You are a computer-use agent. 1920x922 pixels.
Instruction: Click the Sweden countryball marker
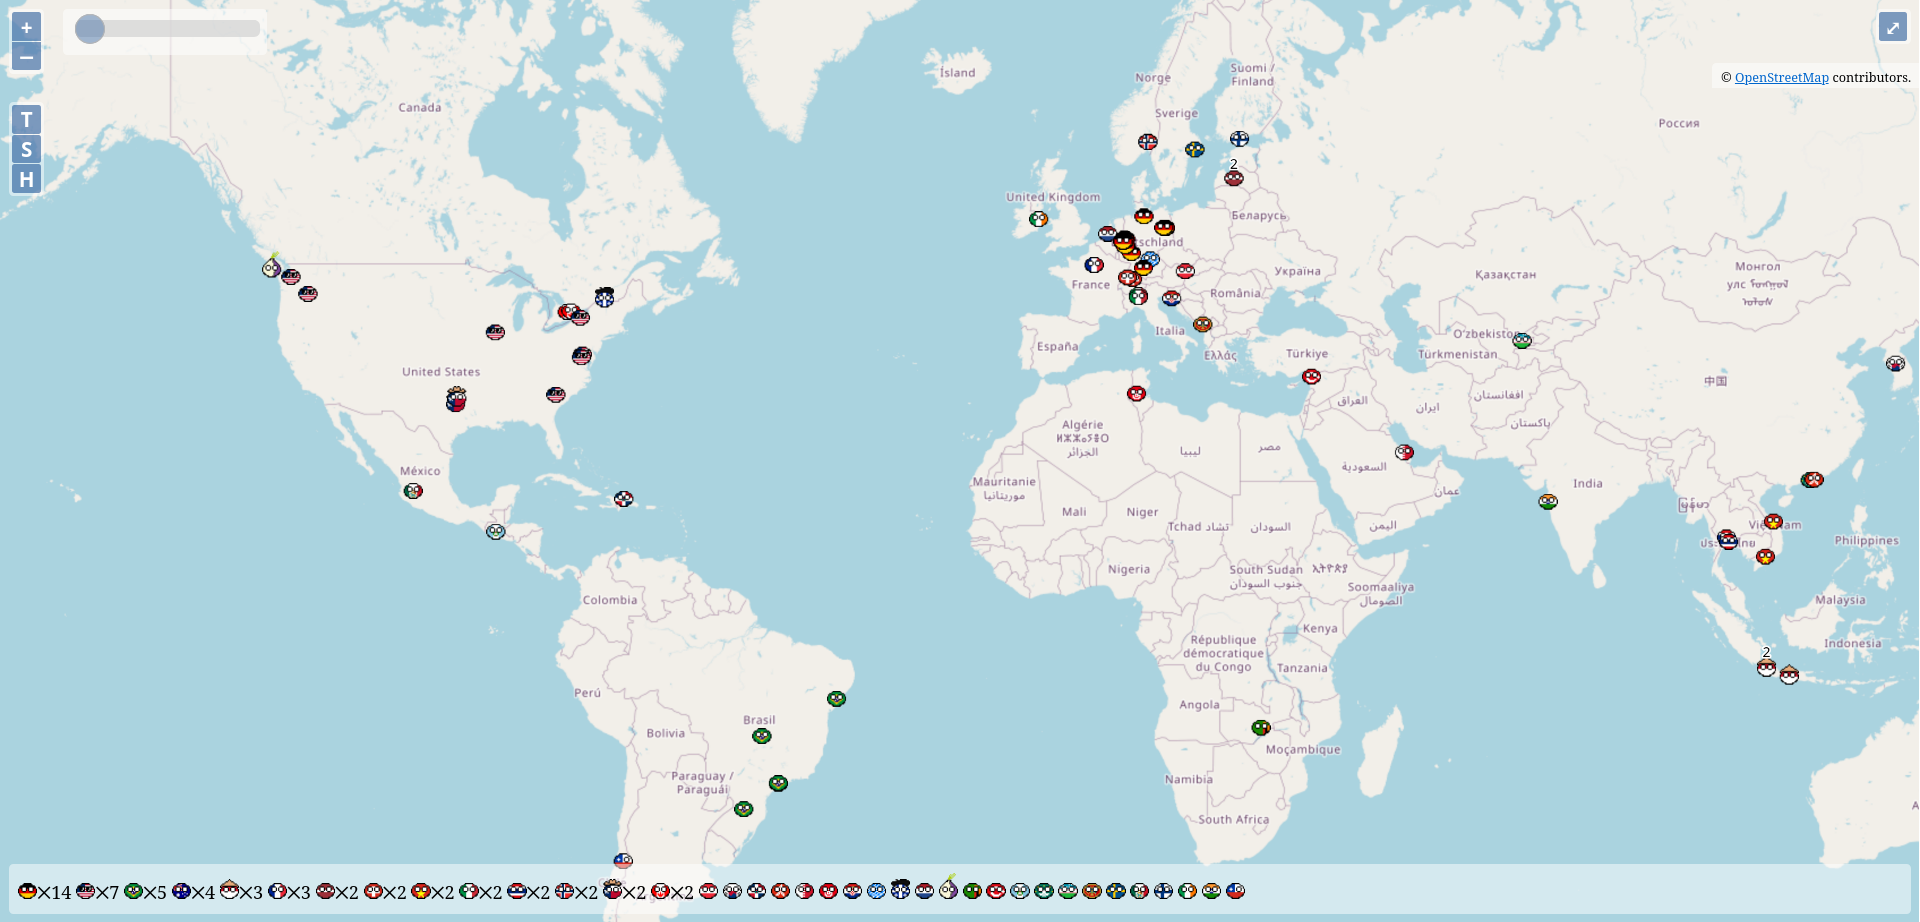click(1195, 150)
